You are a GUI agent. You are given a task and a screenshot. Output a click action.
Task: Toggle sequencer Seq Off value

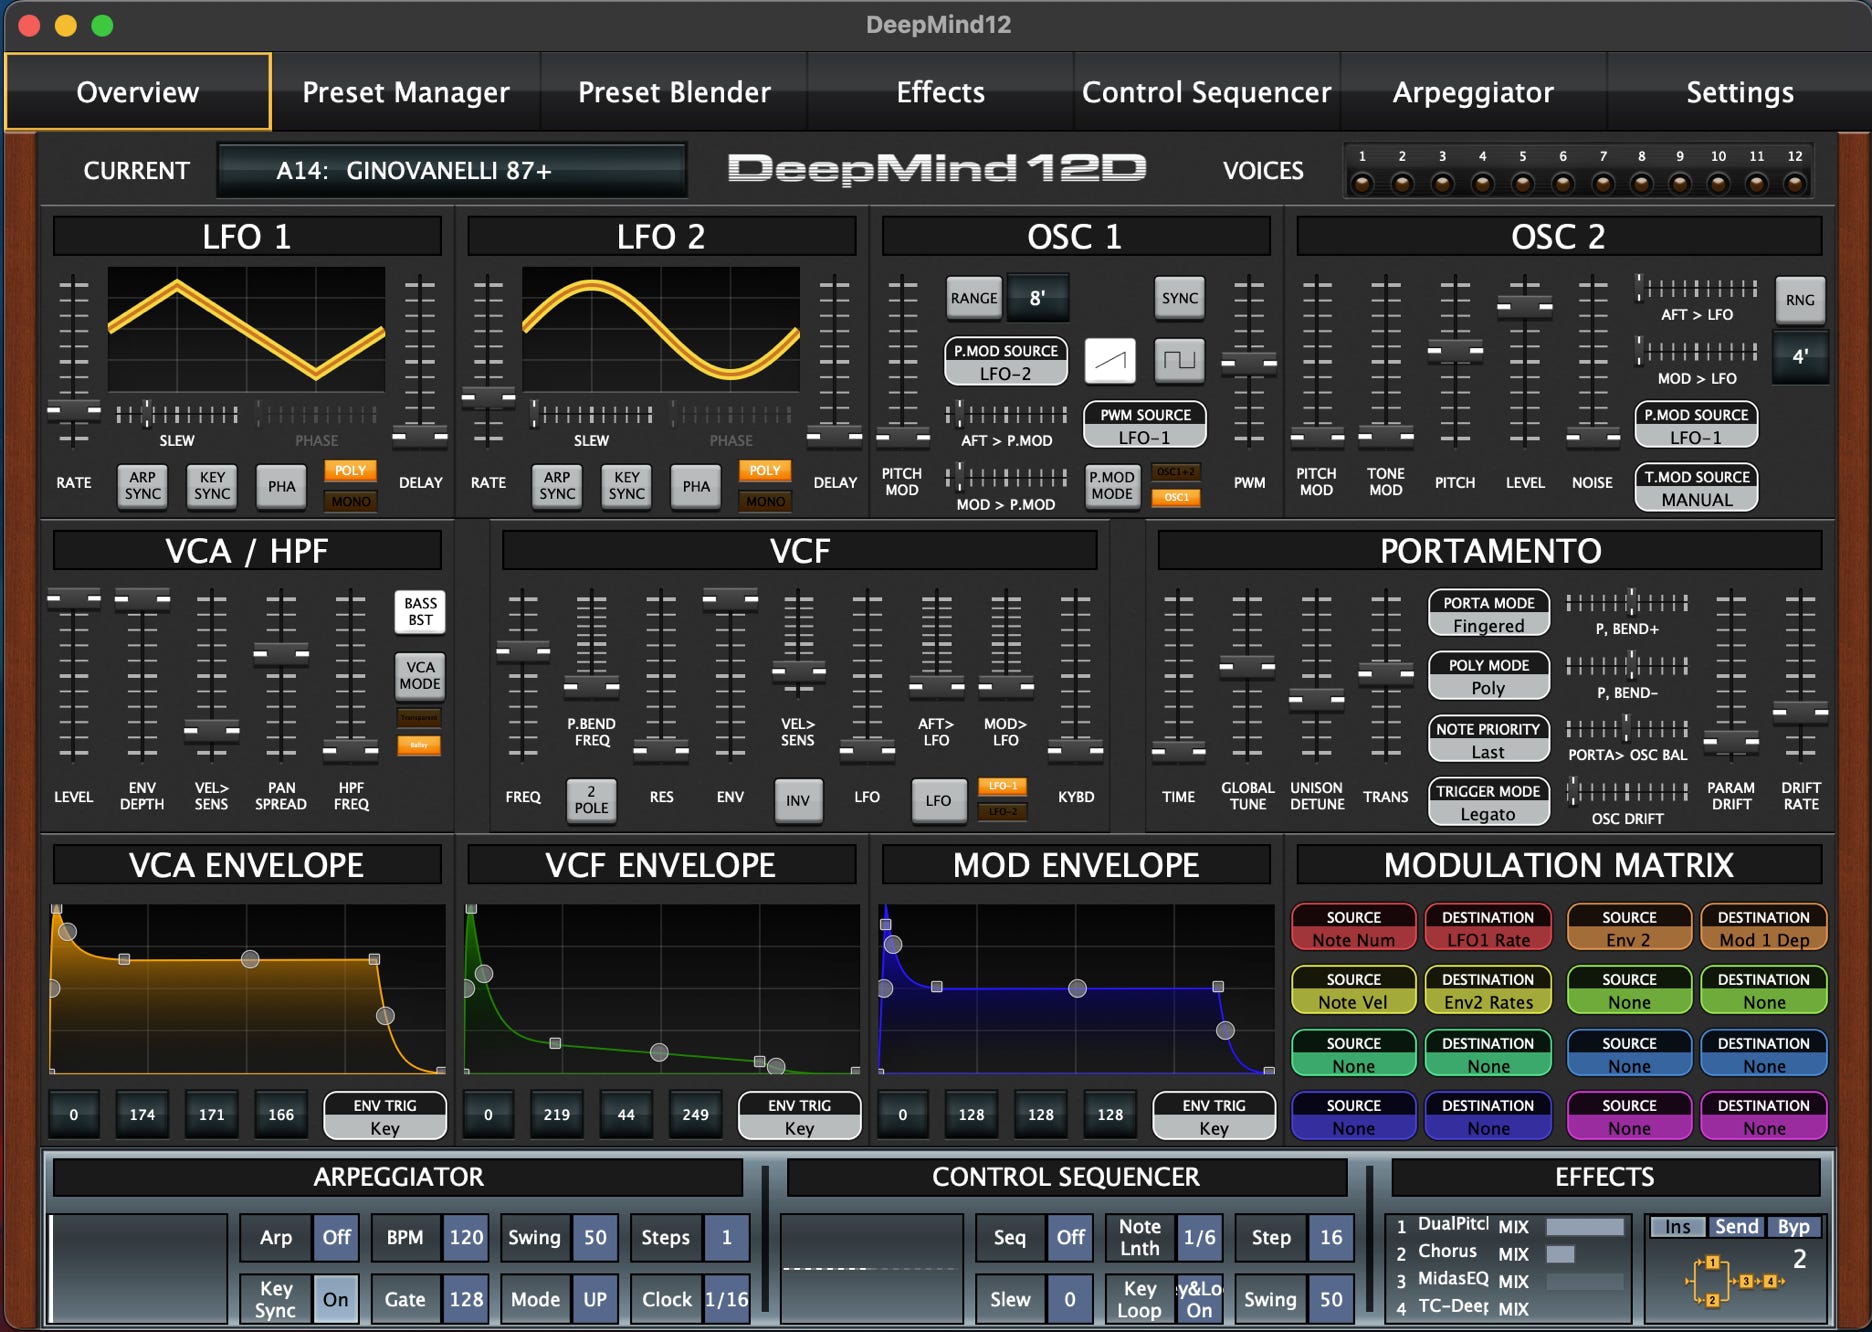point(1070,1237)
